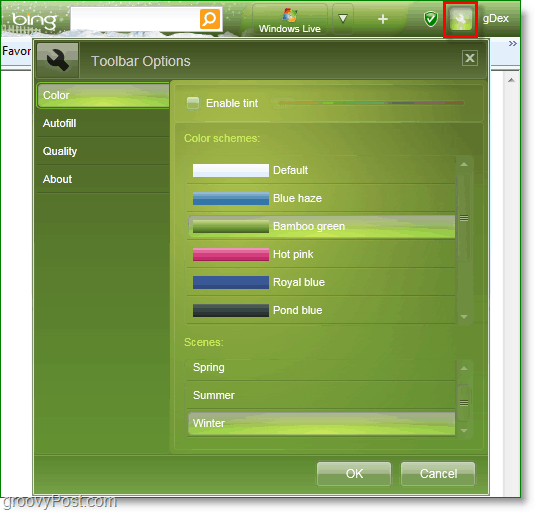Click the double chevron overflow icon
Image resolution: width=535 pixels, height=512 pixels.
(x=512, y=44)
